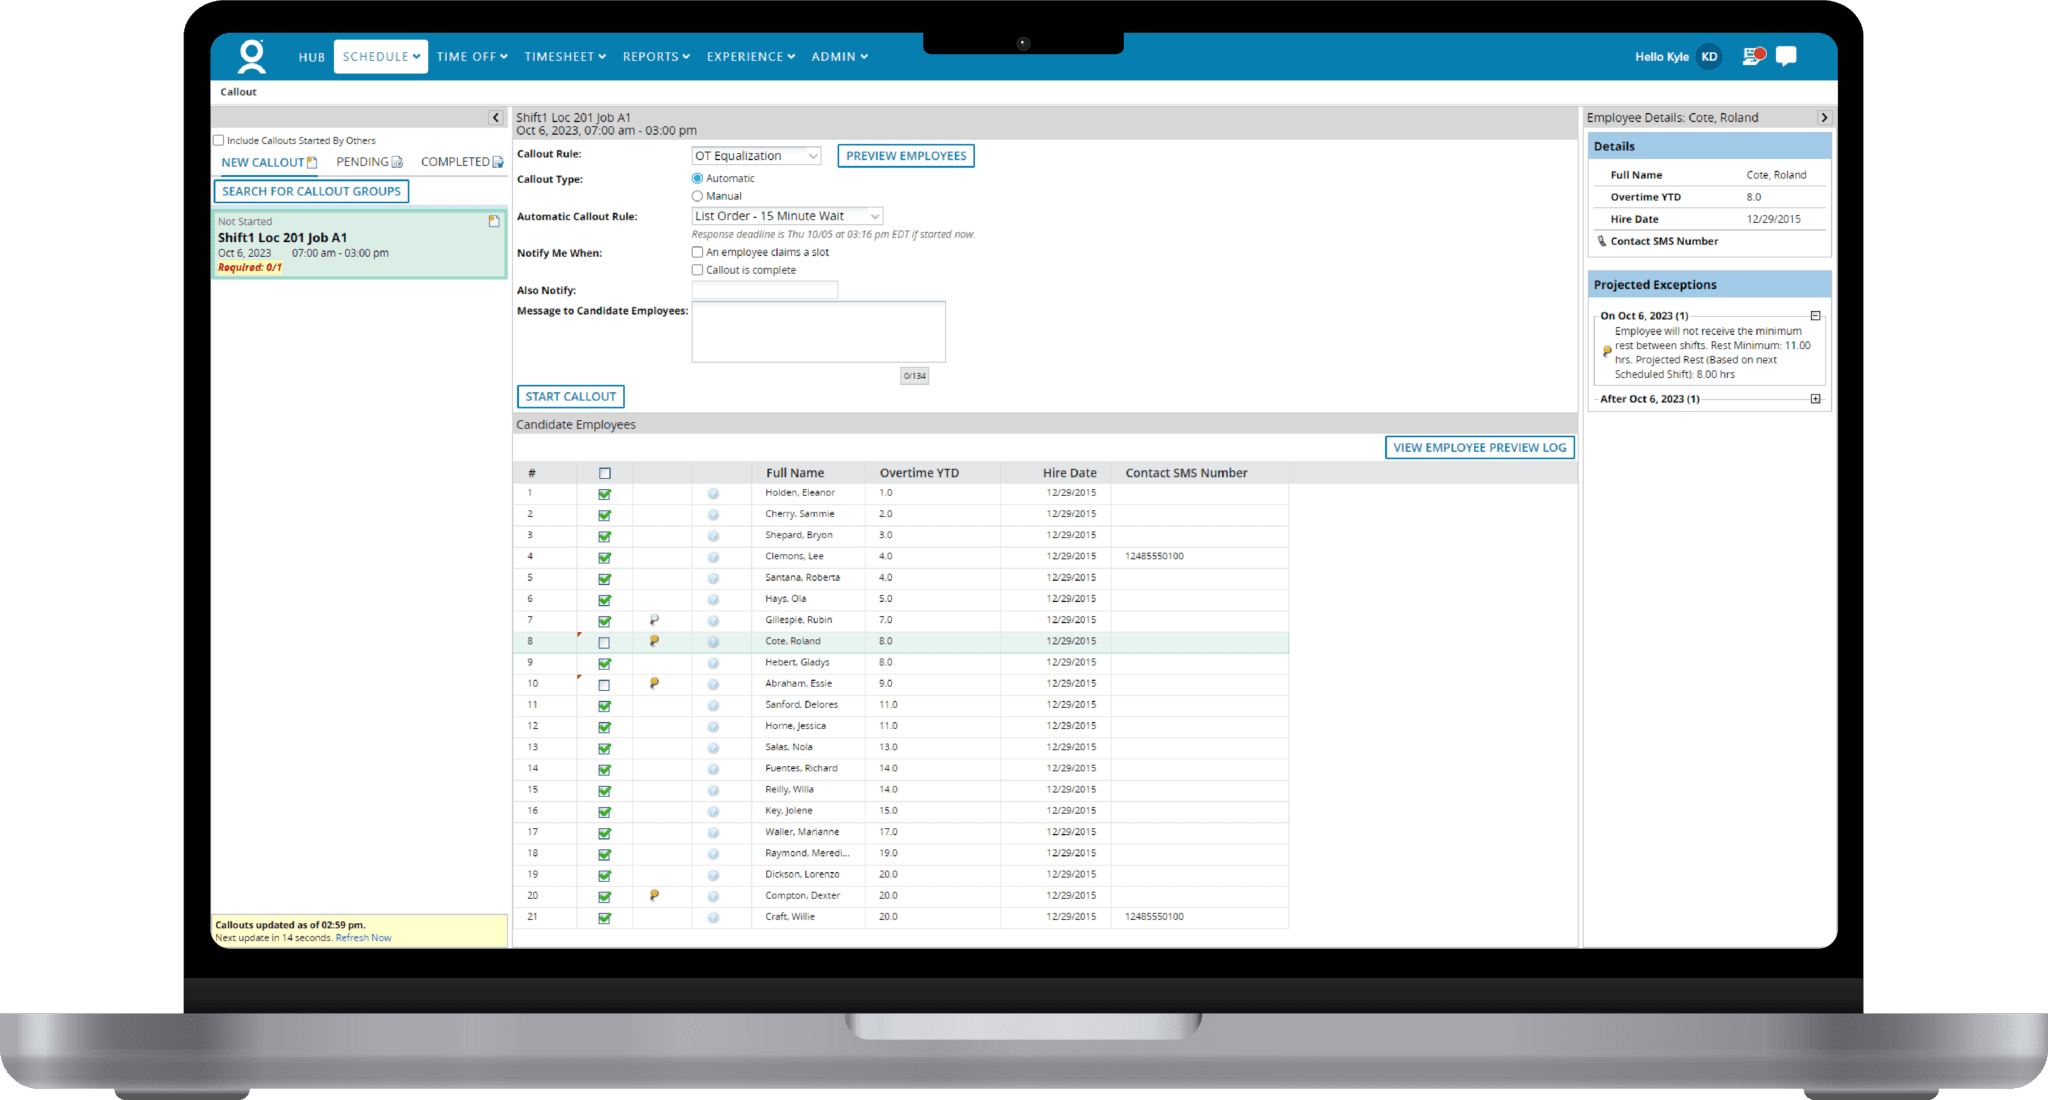
Task: Click the phone icon beside Contact SMS Number
Action: pos(1603,241)
